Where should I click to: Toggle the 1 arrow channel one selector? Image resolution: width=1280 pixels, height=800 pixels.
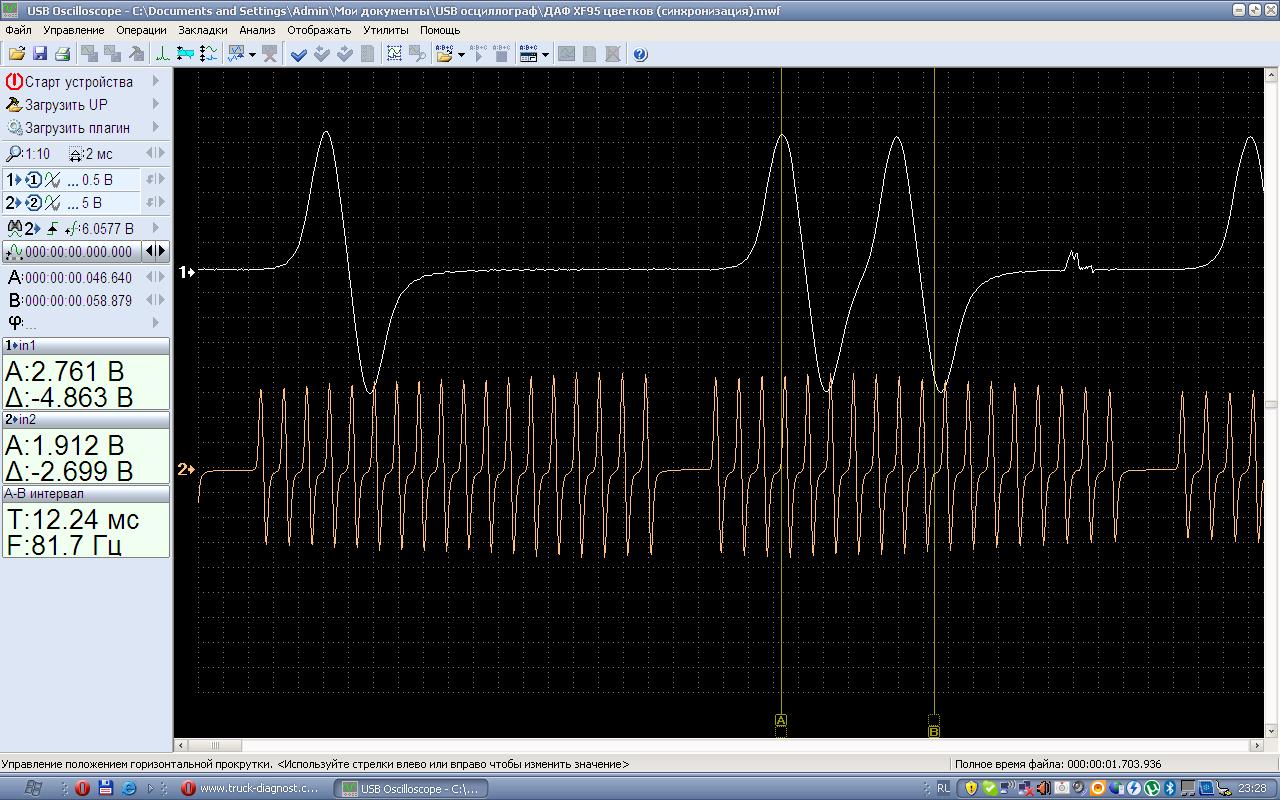click(x=13, y=180)
